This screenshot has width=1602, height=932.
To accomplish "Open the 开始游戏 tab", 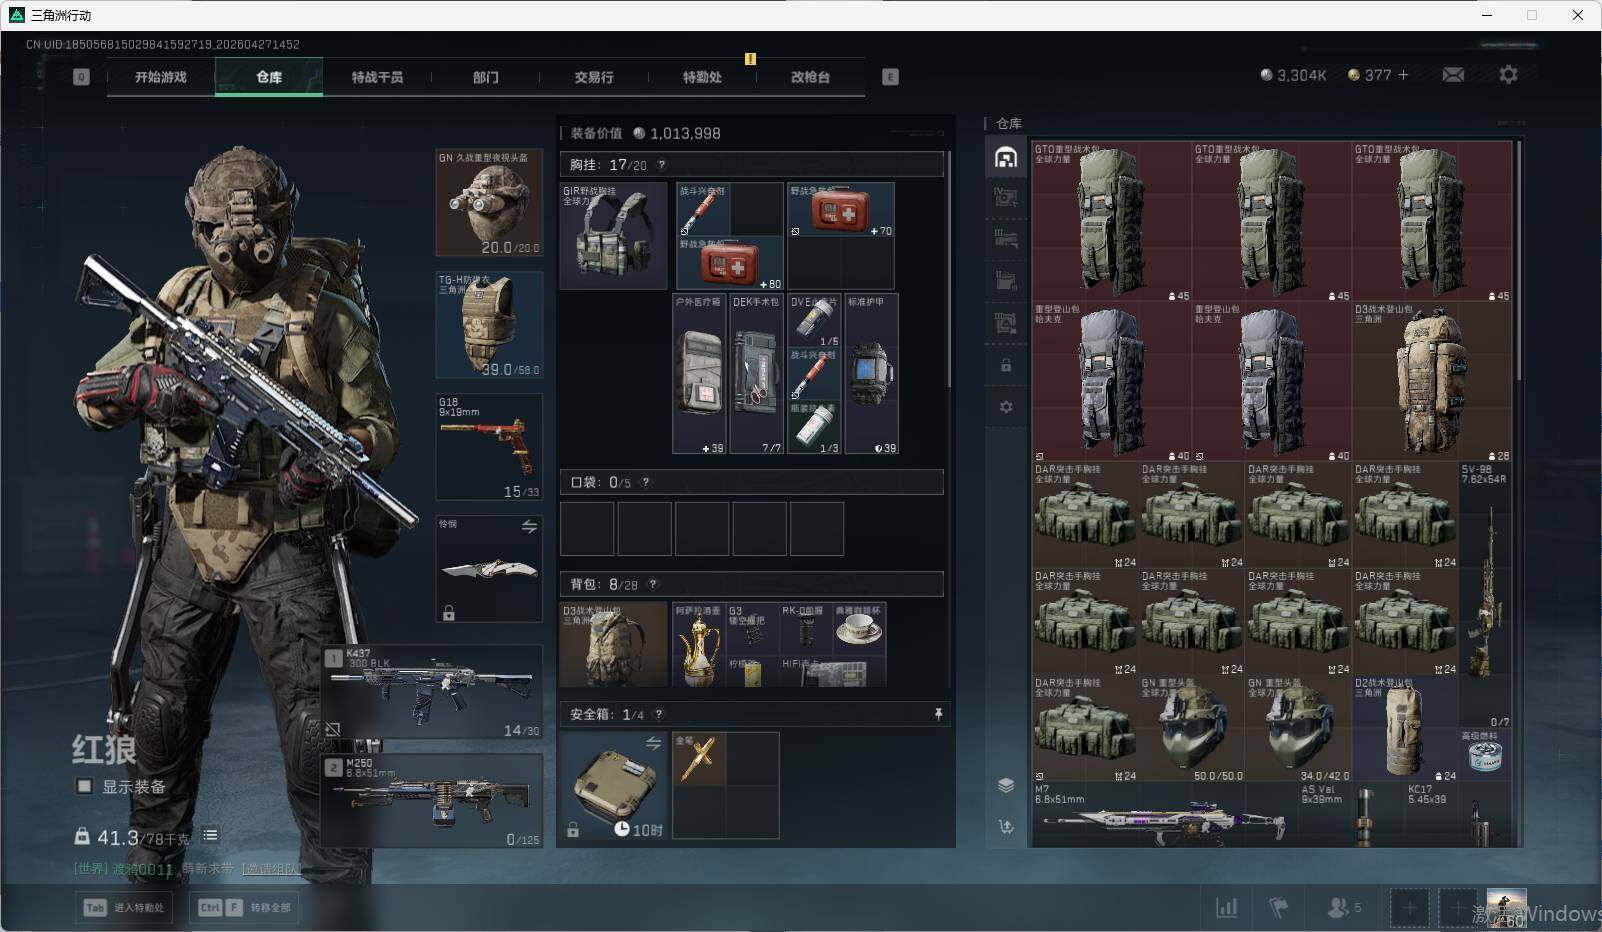I will coord(161,77).
